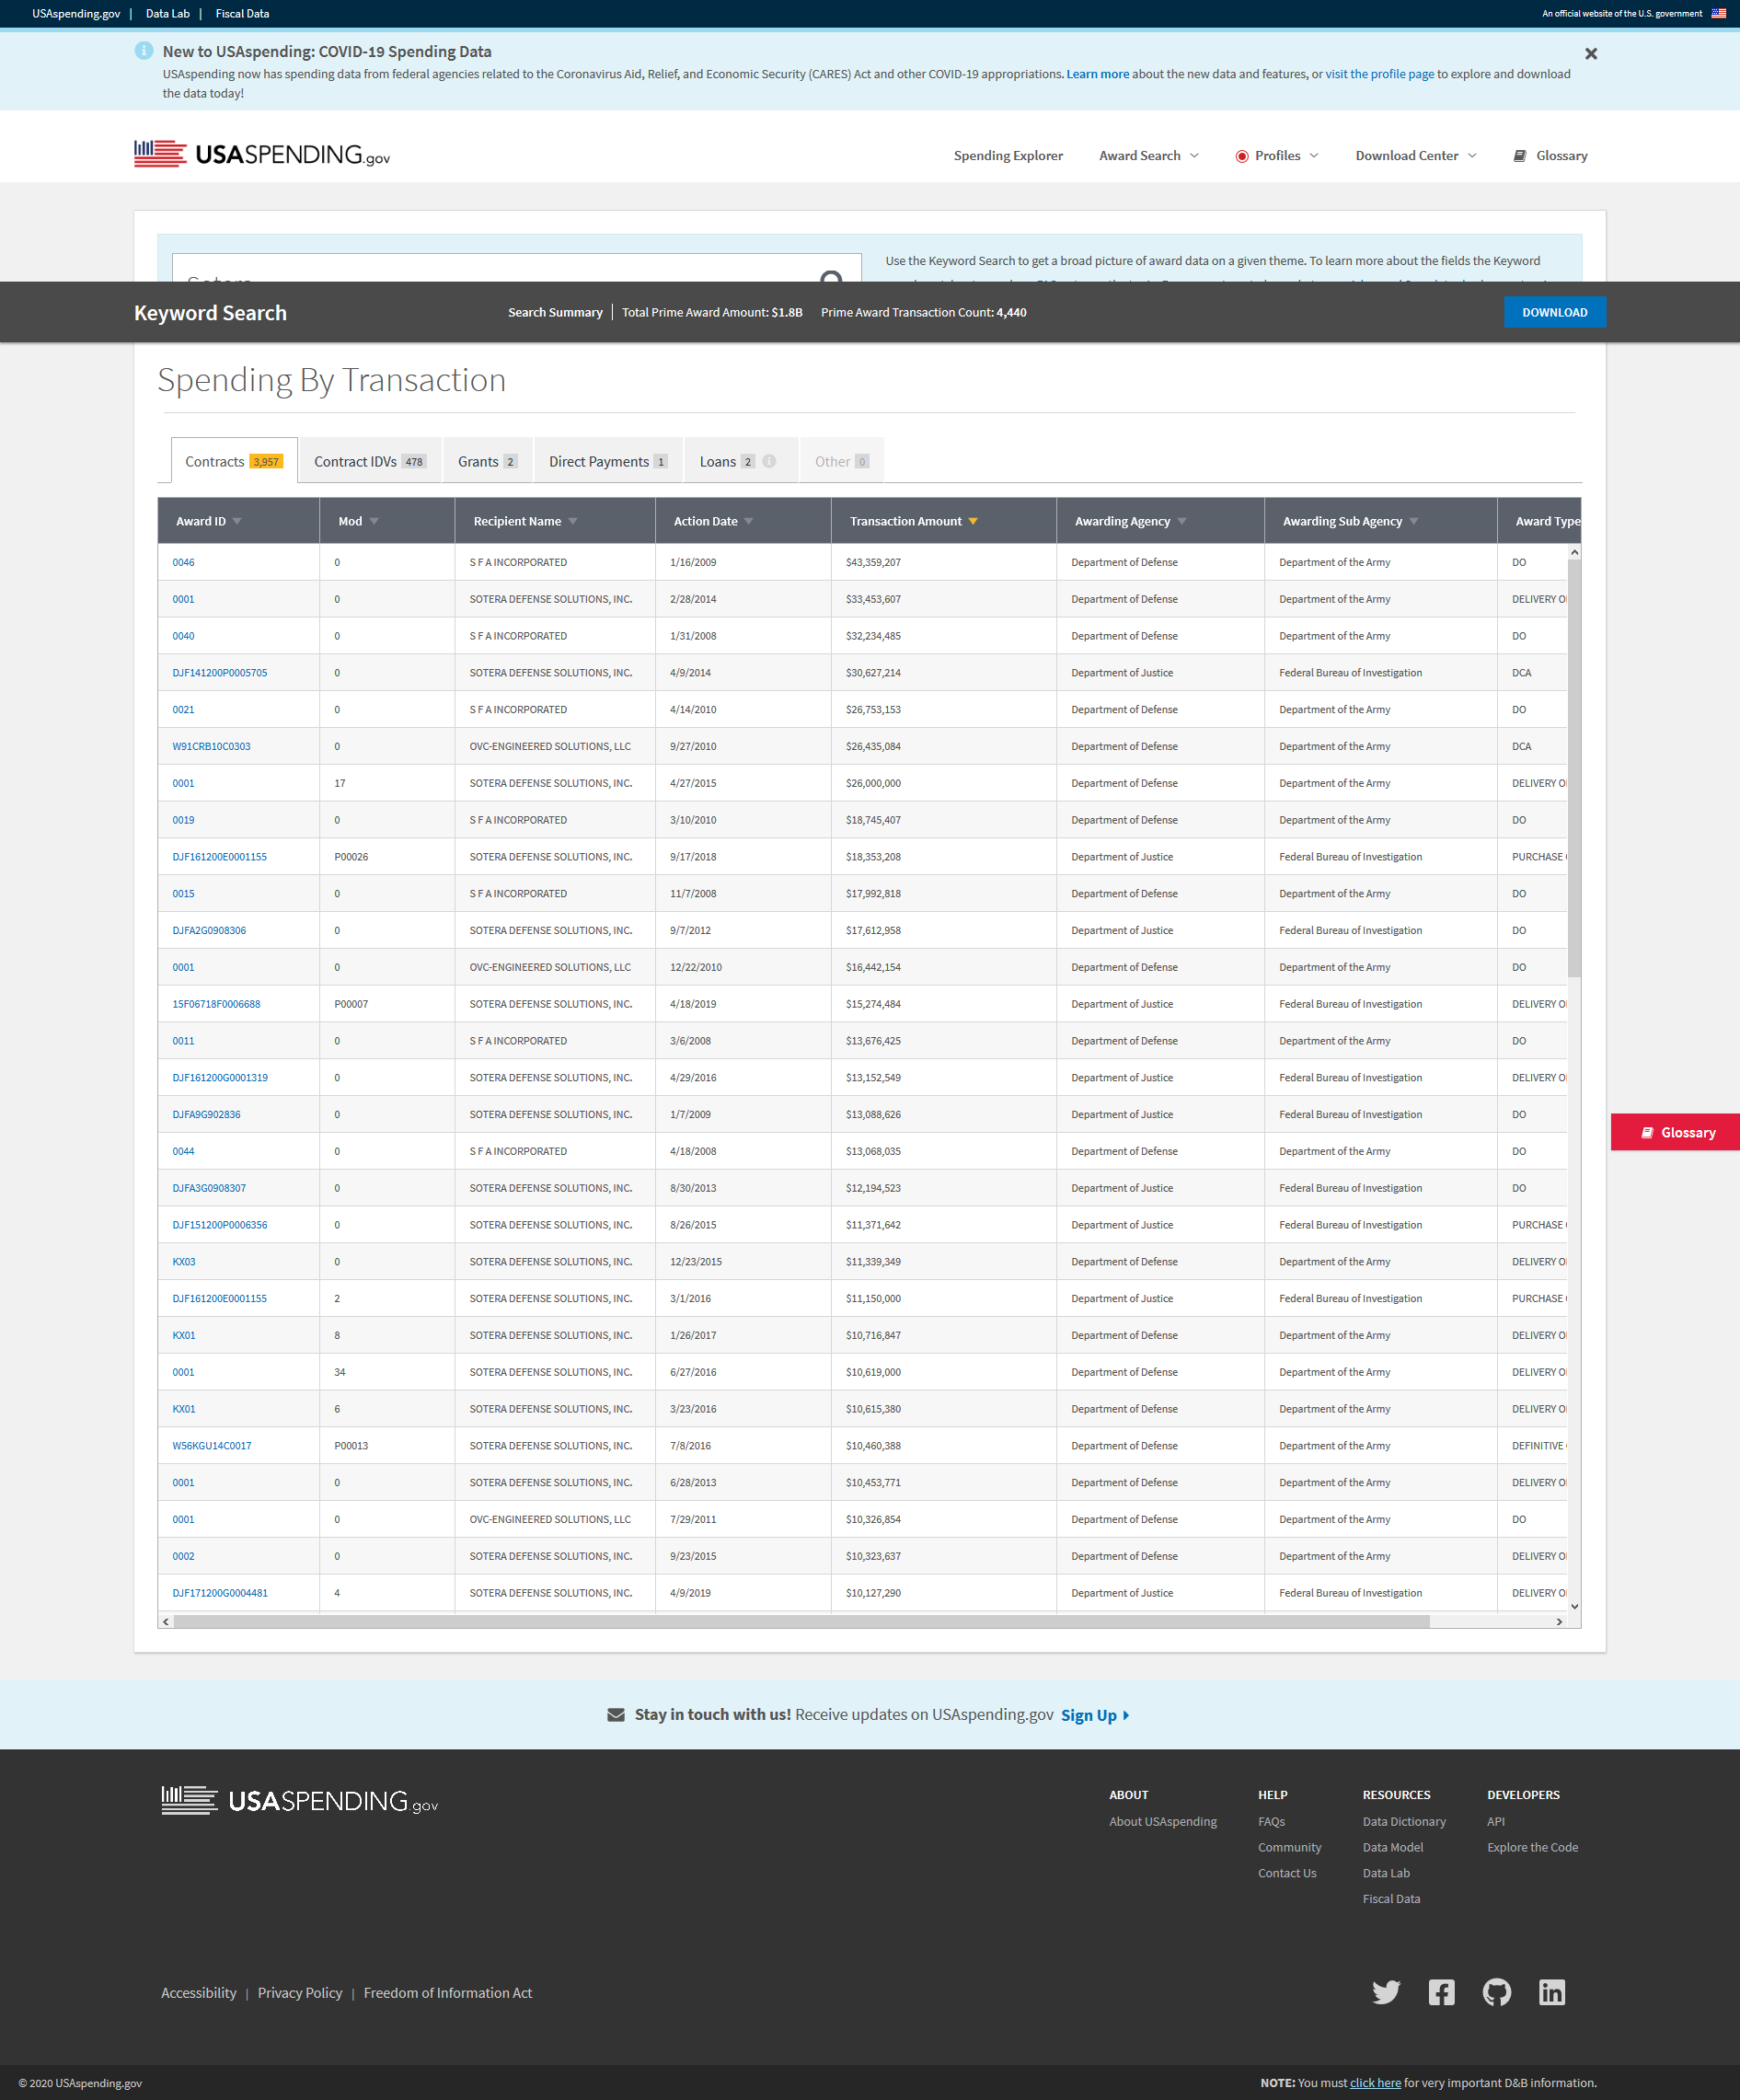Open award W91CRB10C0303 link
The width and height of the screenshot is (1740, 2100).
click(x=211, y=747)
